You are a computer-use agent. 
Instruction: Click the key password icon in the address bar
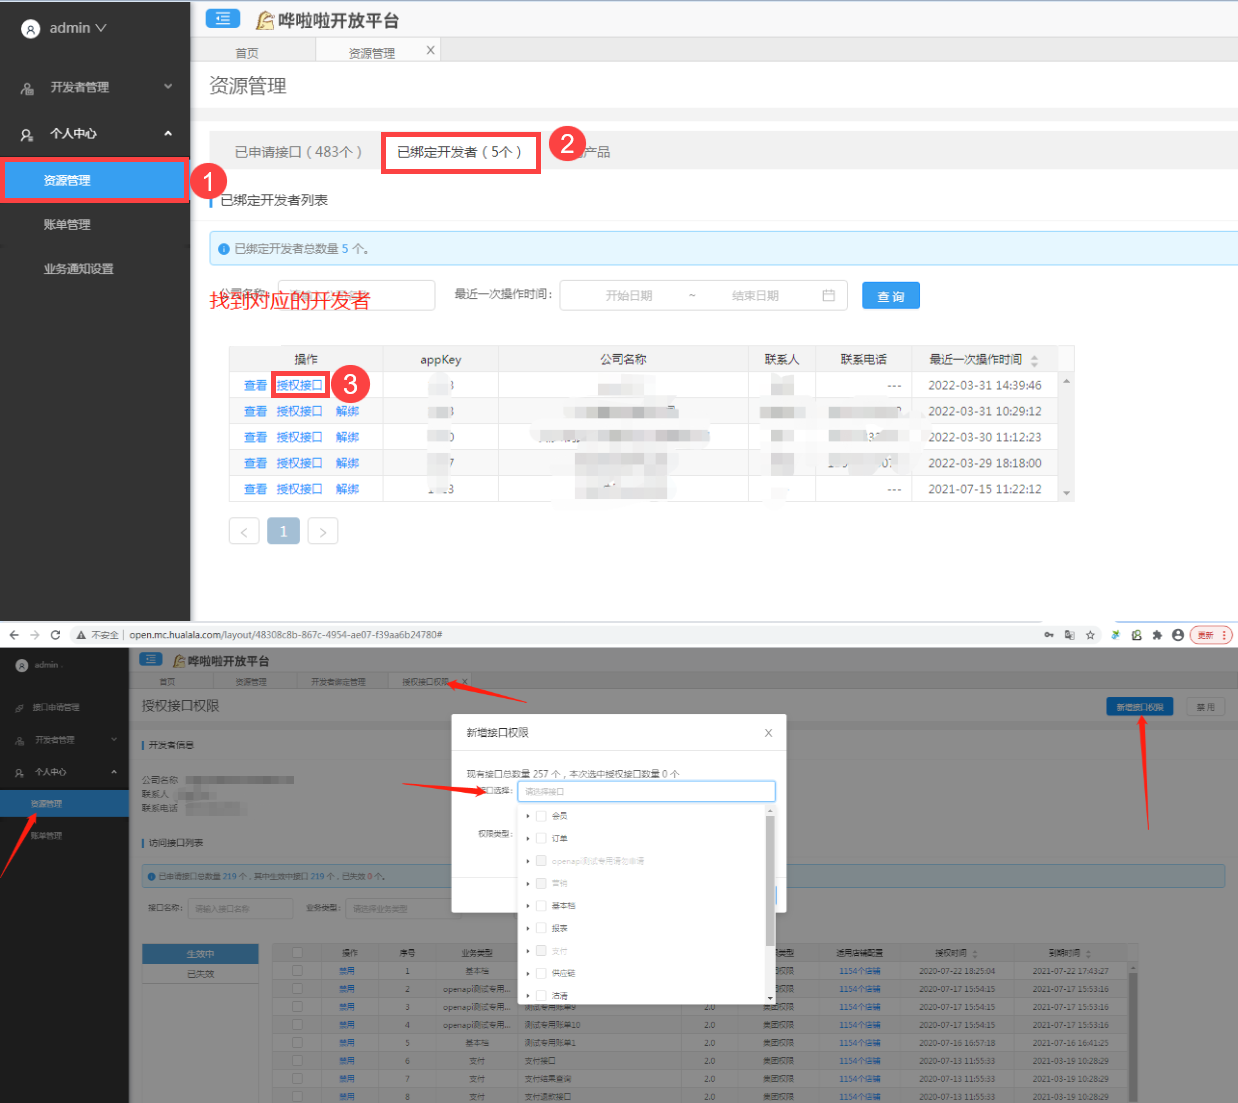1048,635
